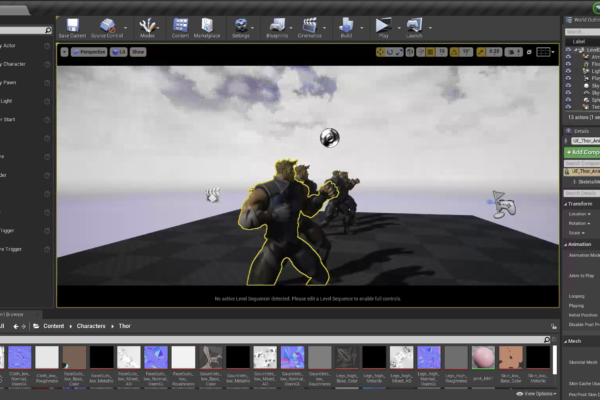This screenshot has width=600, height=400.
Task: Open the Cinematics clapperboard icon
Action: coord(309,25)
